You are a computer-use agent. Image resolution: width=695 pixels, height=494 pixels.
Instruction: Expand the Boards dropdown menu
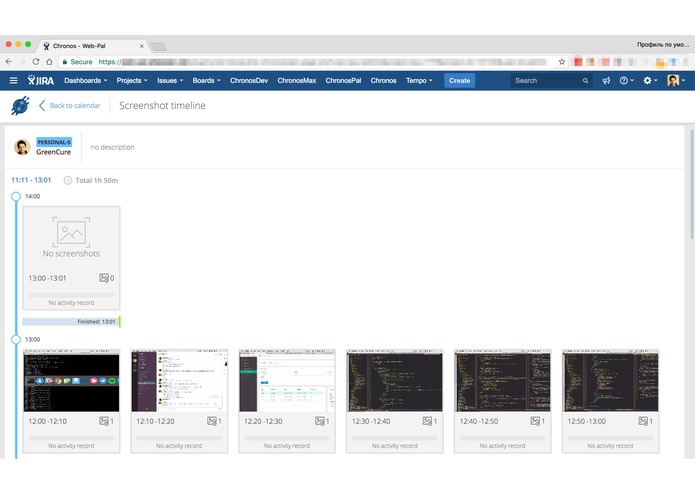tap(206, 81)
